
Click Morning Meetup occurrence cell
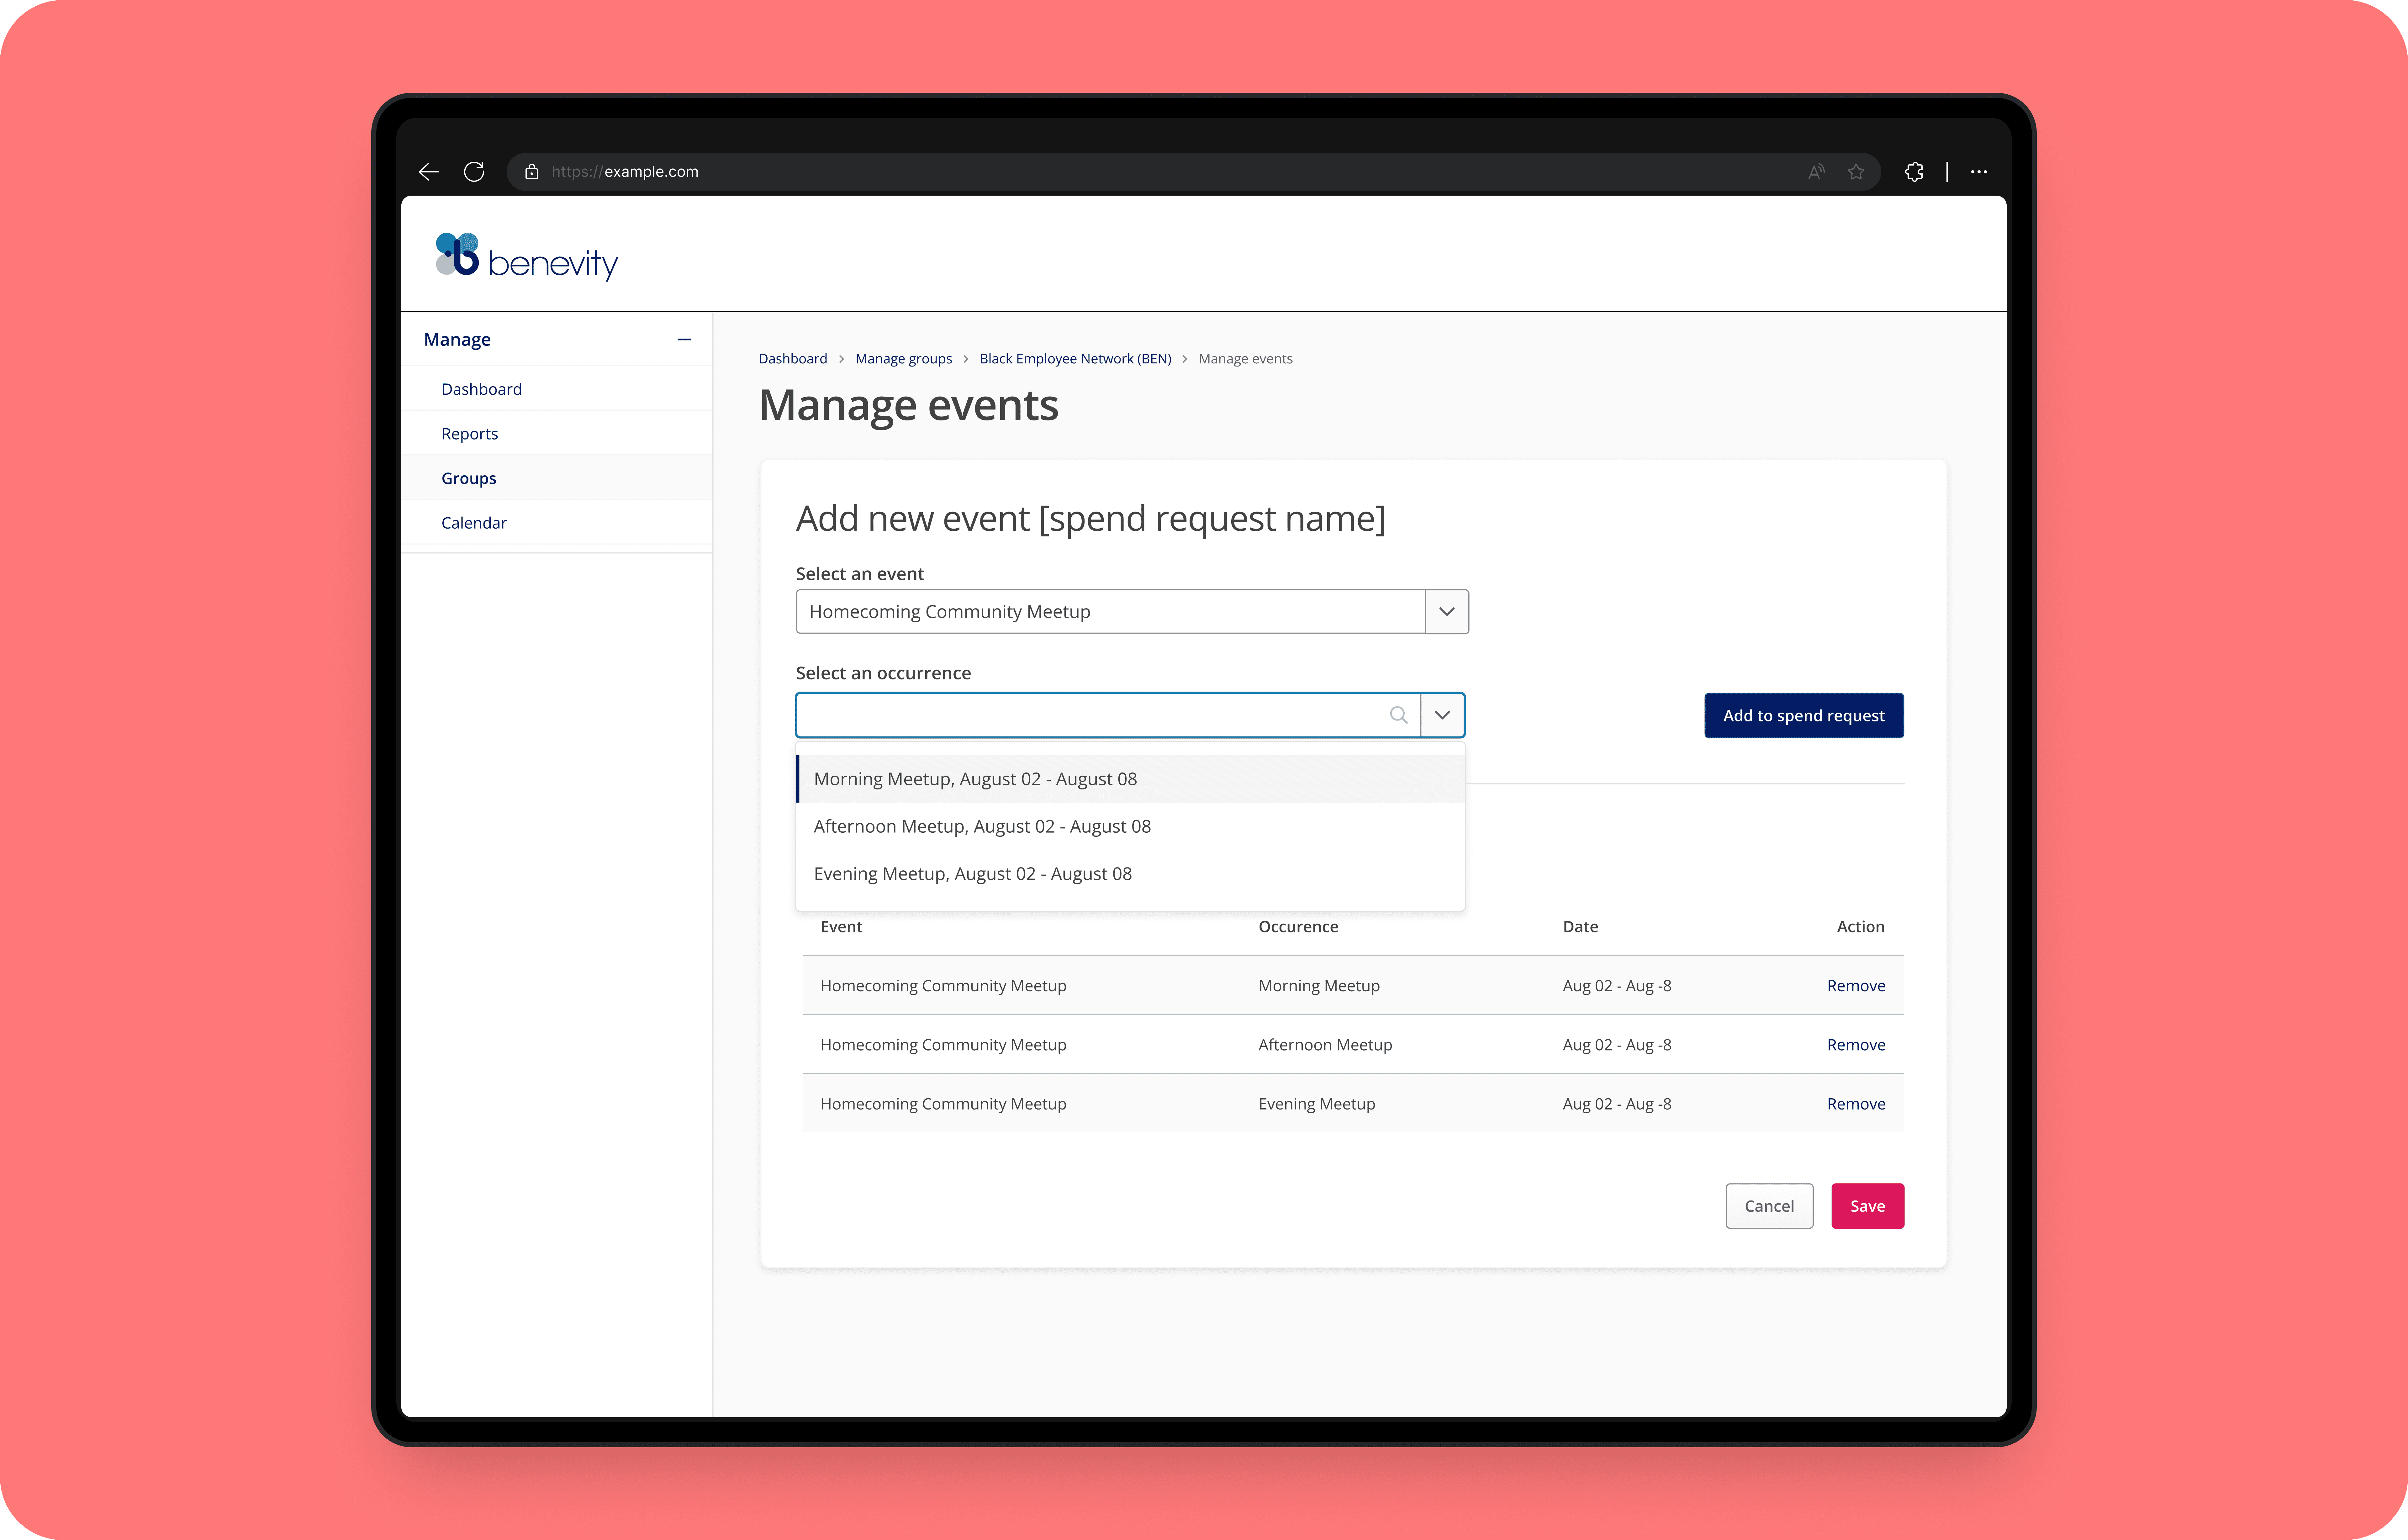(1319, 986)
